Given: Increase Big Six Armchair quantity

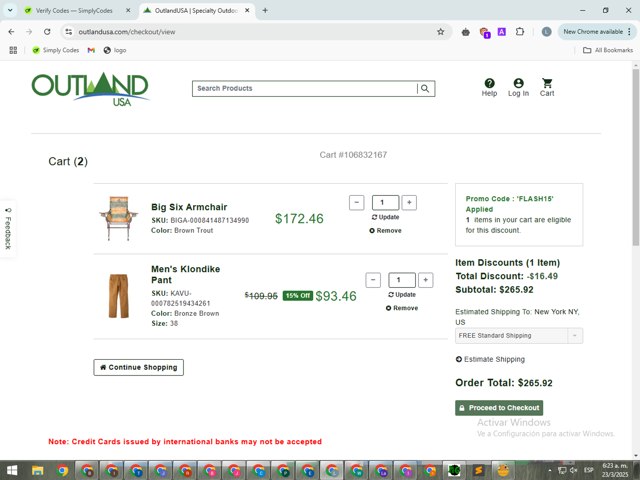Looking at the screenshot, I should 409,202.
